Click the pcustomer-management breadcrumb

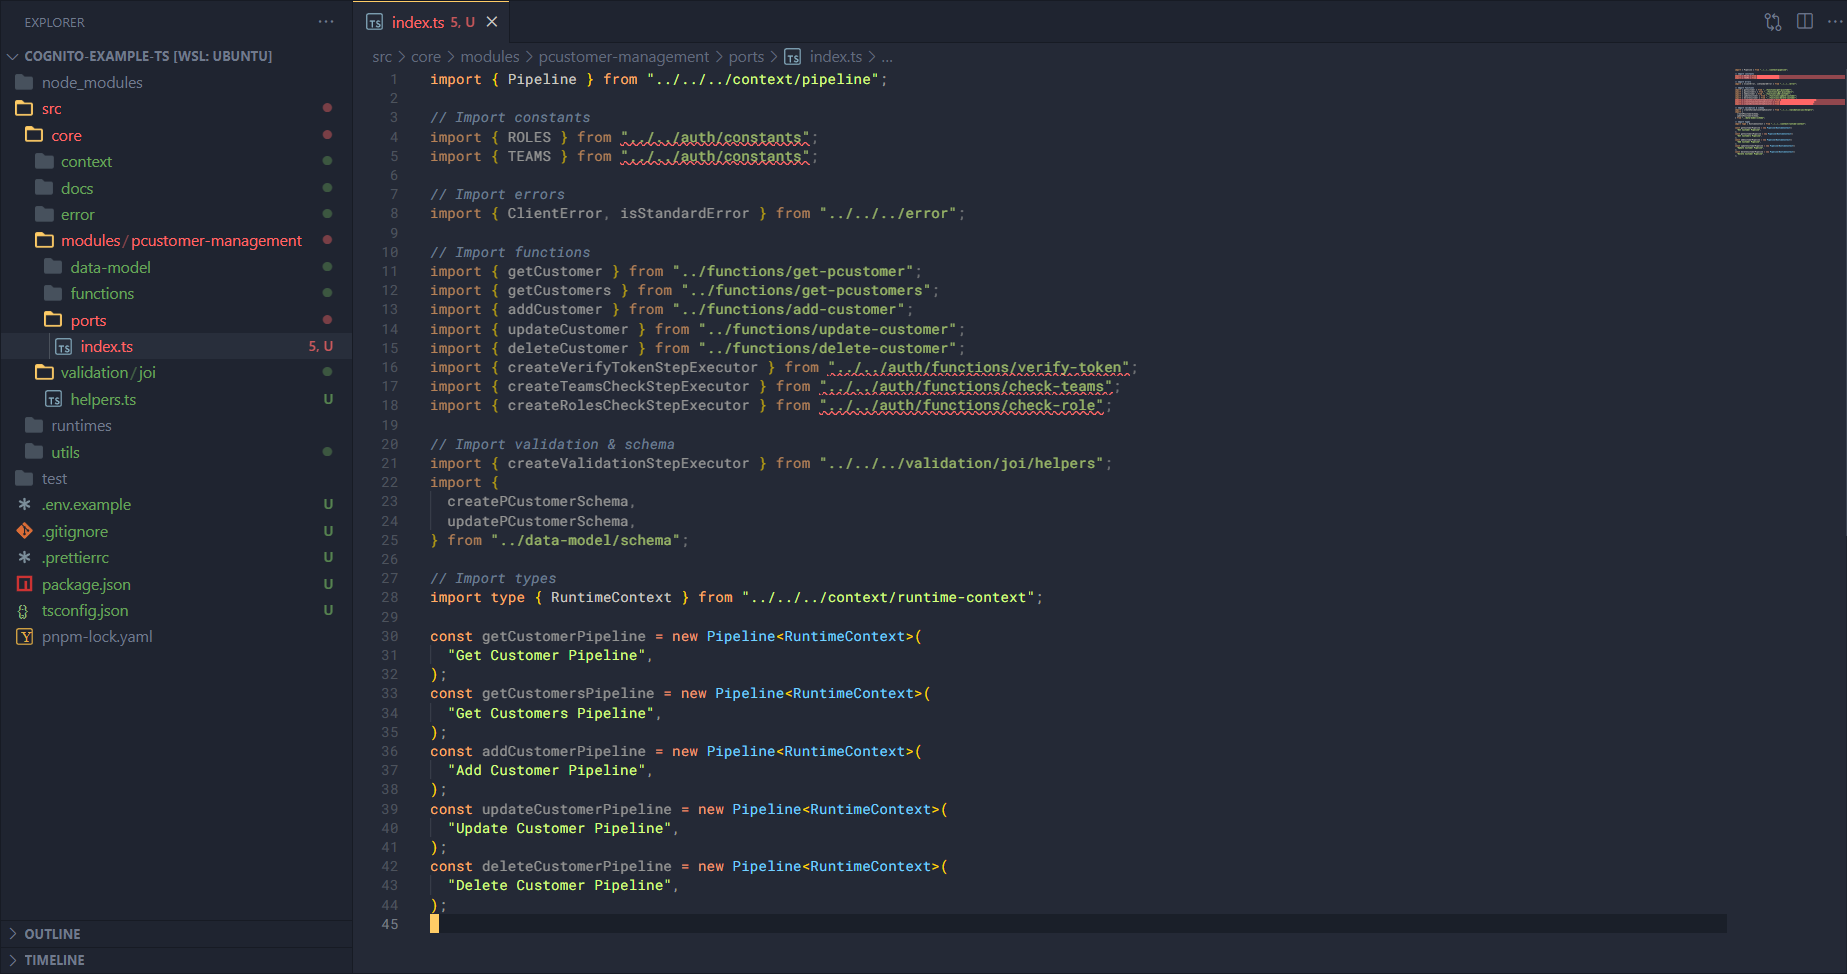tap(623, 57)
